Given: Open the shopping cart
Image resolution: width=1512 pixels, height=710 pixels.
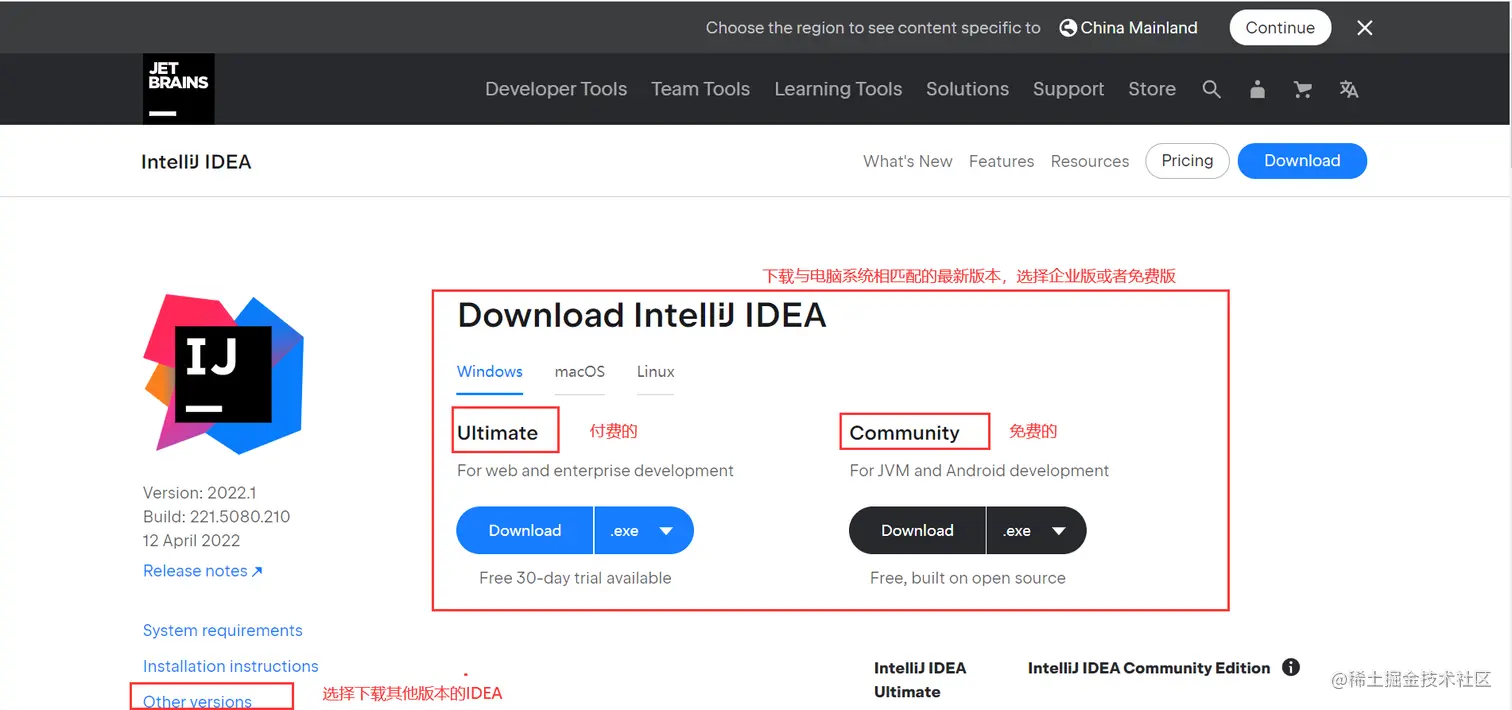Looking at the screenshot, I should (x=1302, y=89).
